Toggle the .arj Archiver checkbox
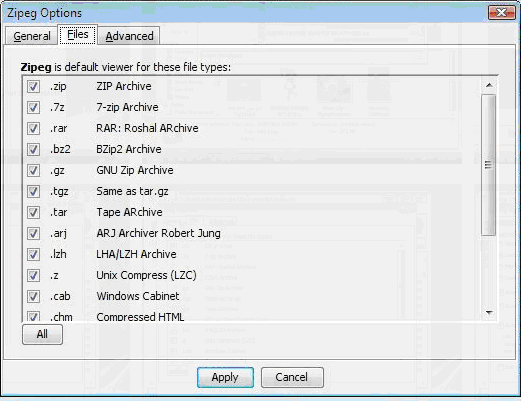 (33, 234)
